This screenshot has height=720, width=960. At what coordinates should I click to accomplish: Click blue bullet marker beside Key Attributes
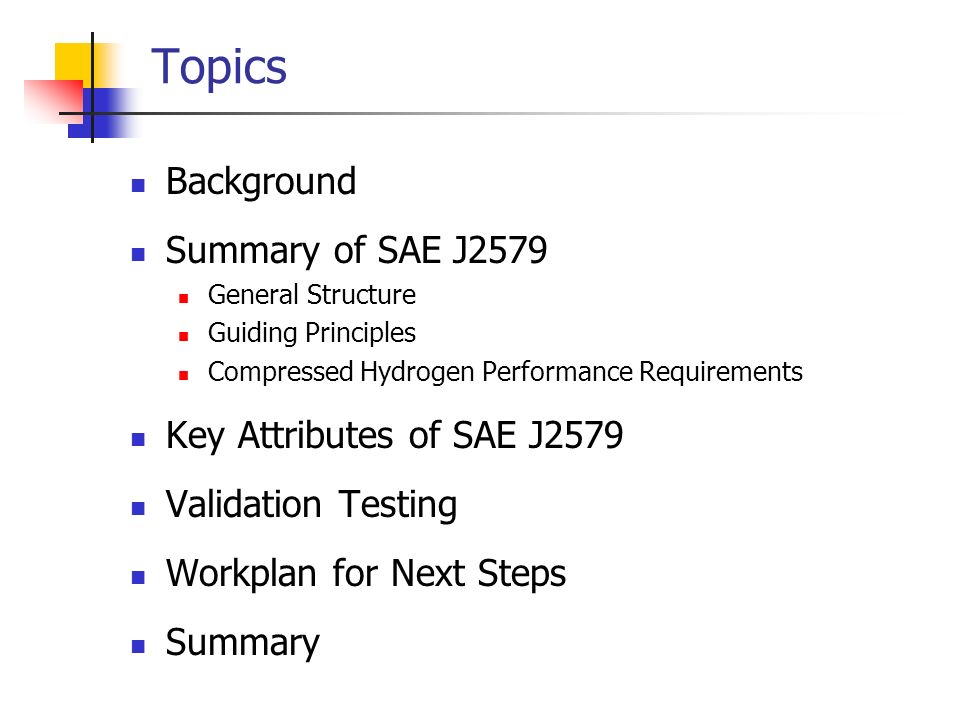click(138, 439)
